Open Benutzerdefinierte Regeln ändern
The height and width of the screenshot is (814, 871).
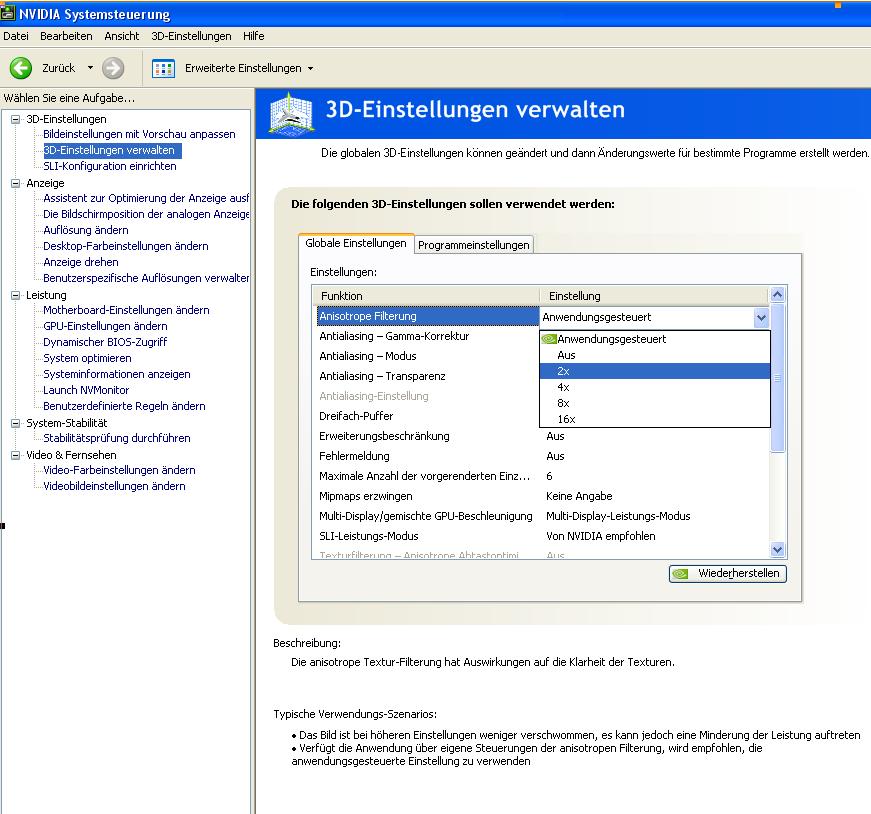(124, 406)
